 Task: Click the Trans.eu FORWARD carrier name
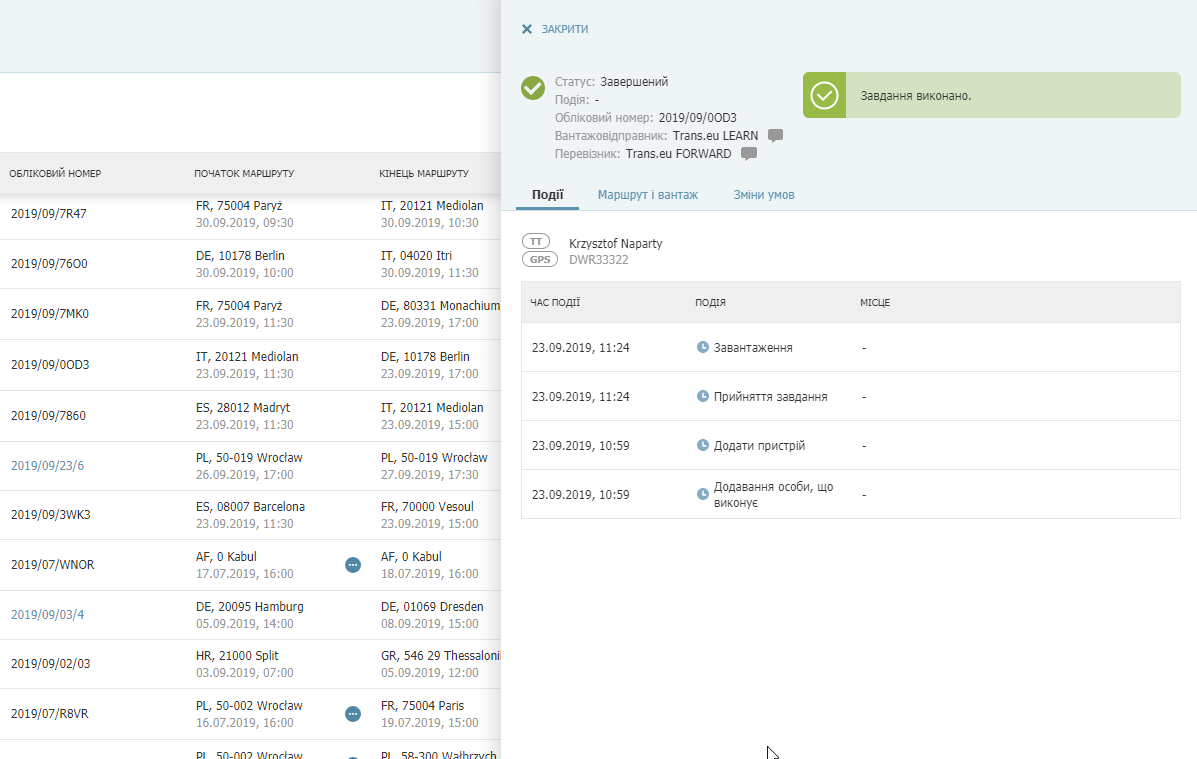(x=679, y=153)
